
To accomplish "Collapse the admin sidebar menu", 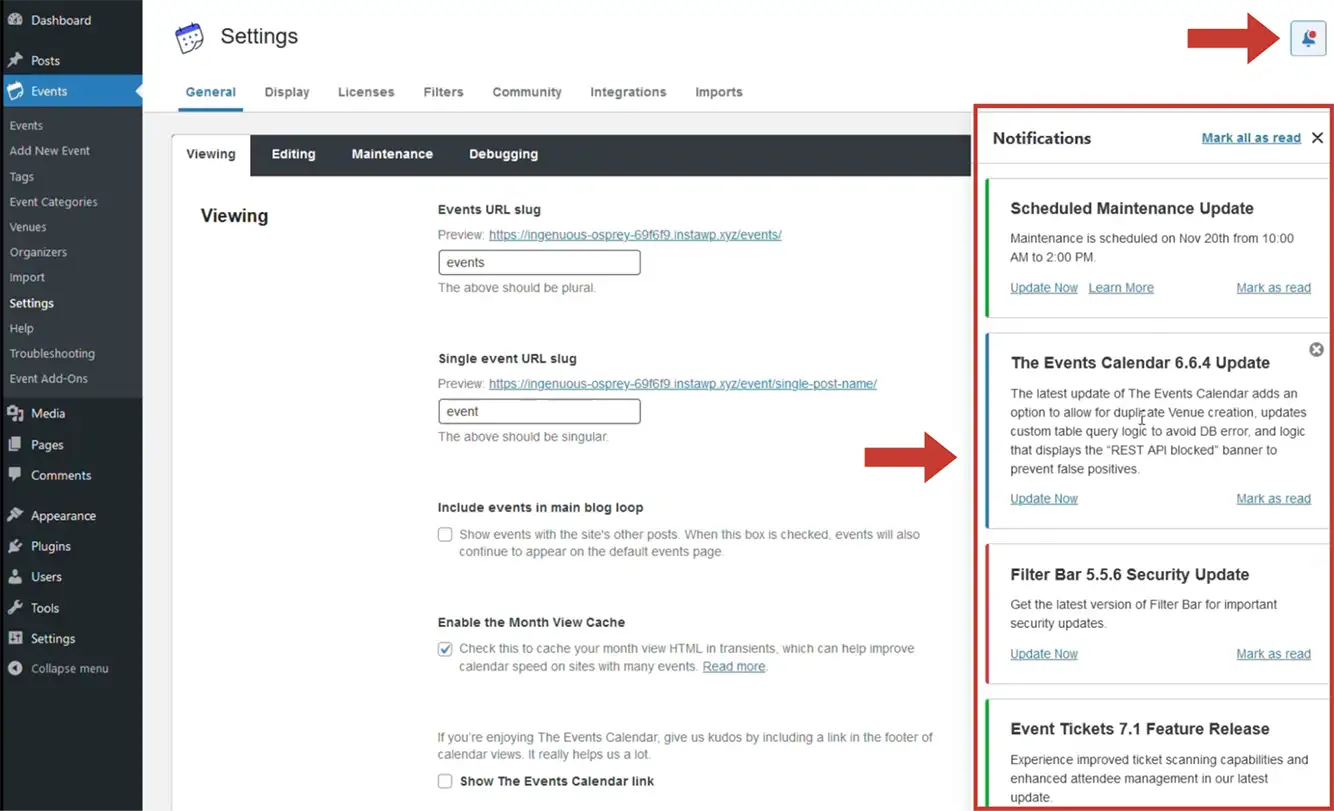I will pyautogui.click(x=69, y=669).
